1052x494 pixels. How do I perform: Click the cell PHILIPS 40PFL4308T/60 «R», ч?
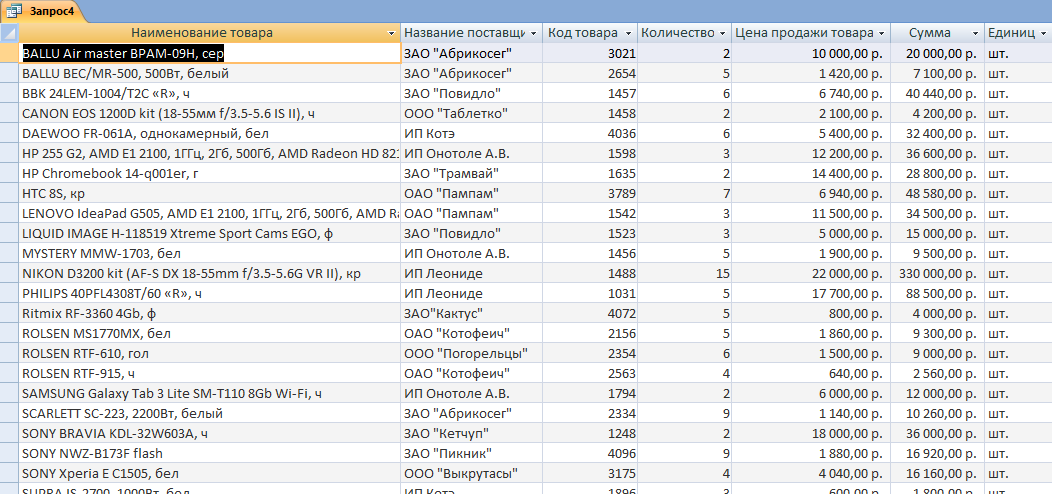click(x=210, y=293)
